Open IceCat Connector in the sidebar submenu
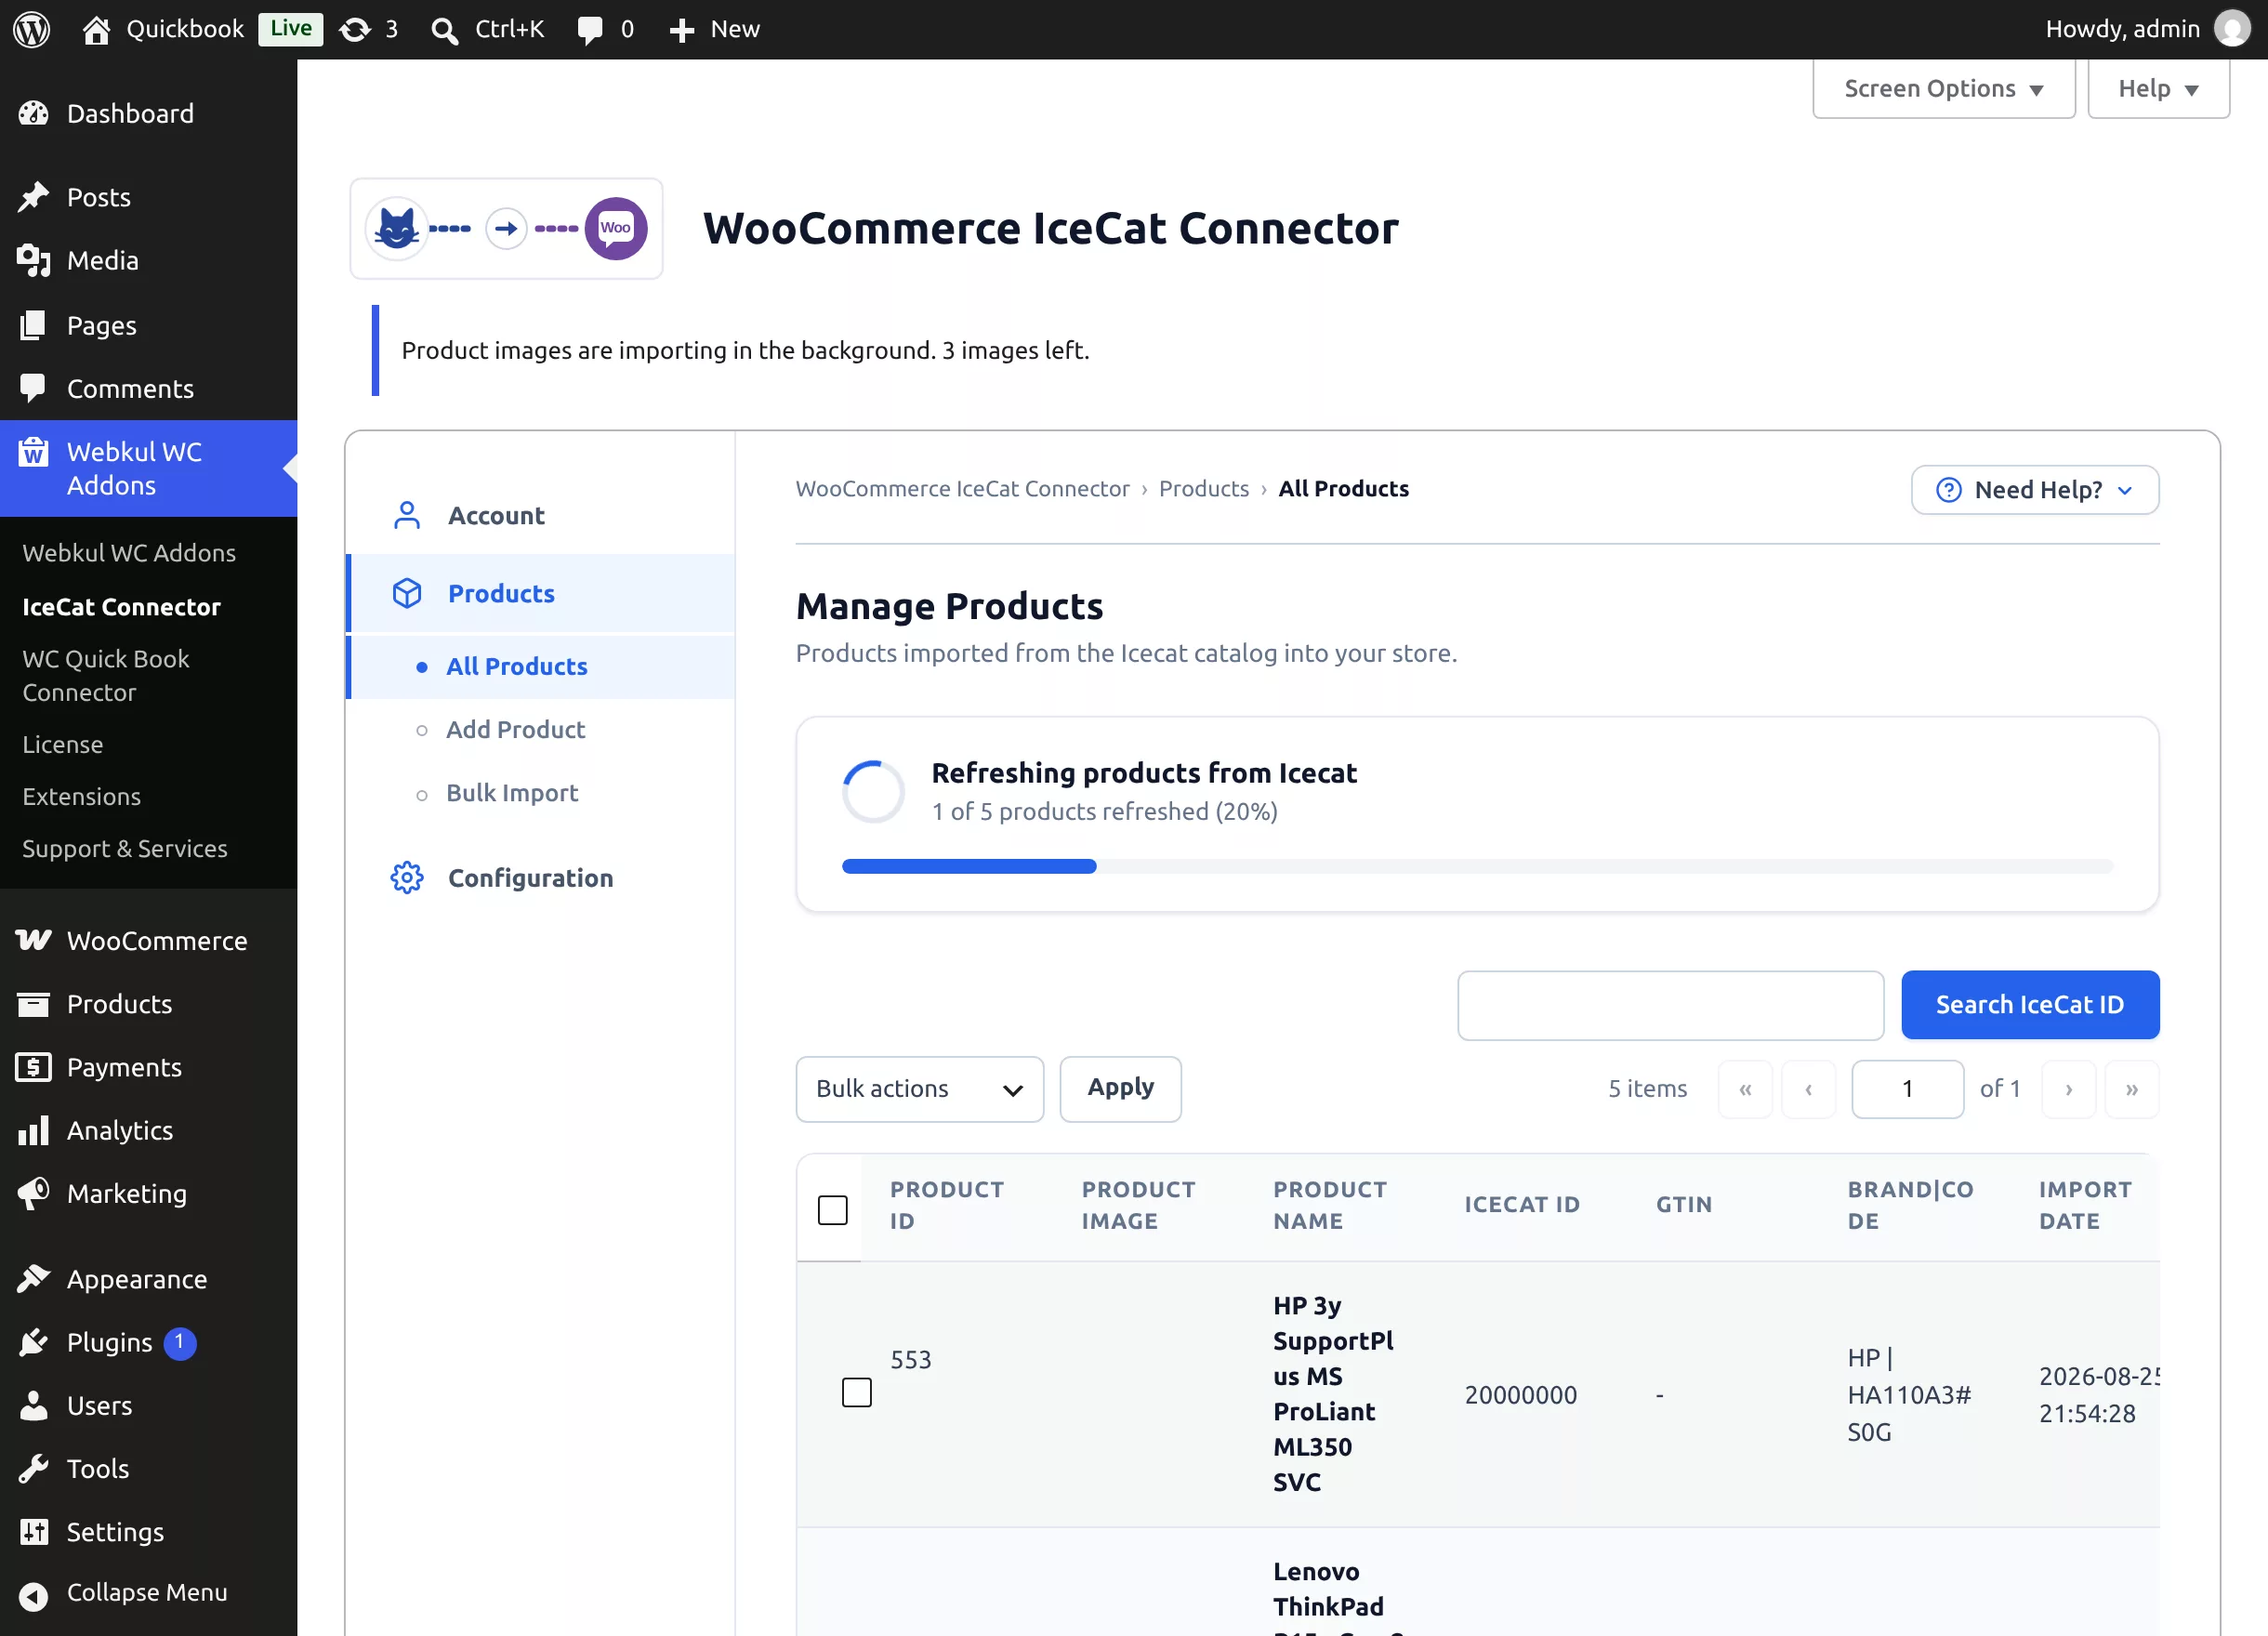 point(121,606)
